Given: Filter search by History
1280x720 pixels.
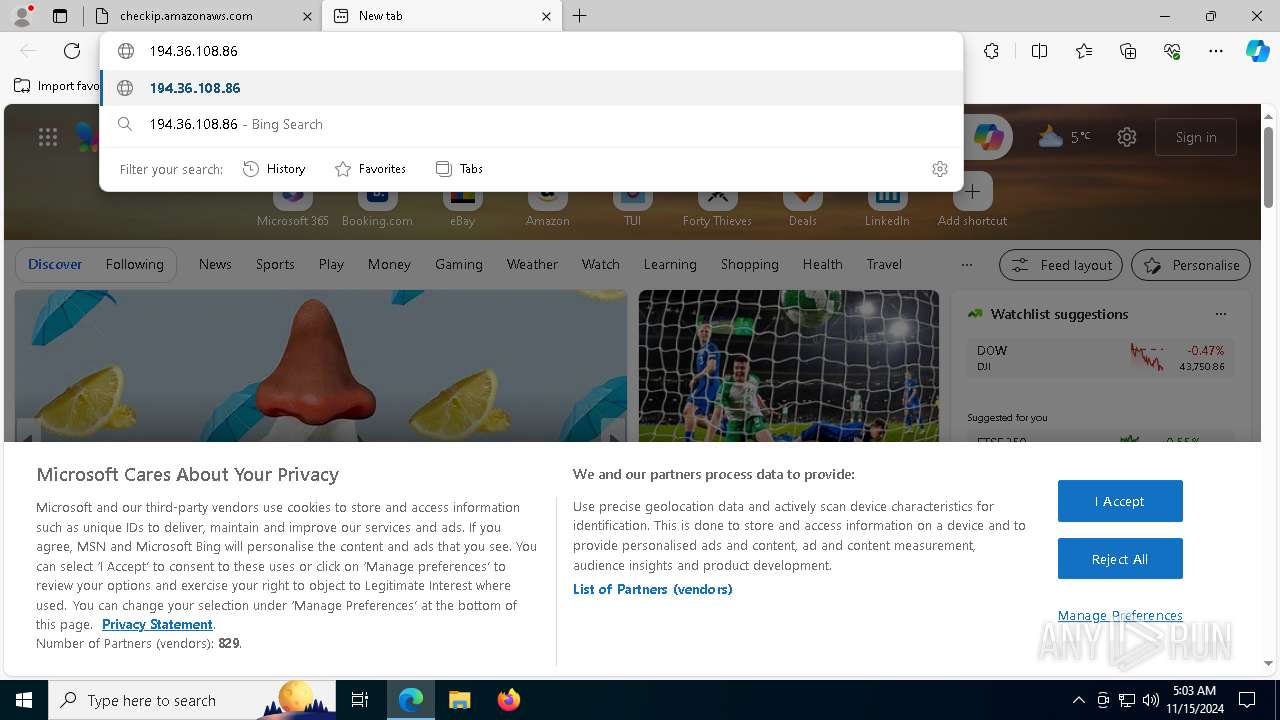Looking at the screenshot, I should pyautogui.click(x=274, y=169).
